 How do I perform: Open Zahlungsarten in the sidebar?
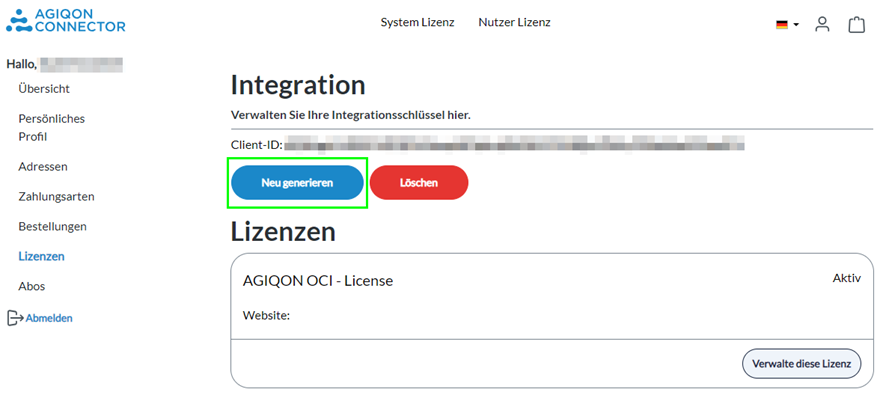coord(57,197)
